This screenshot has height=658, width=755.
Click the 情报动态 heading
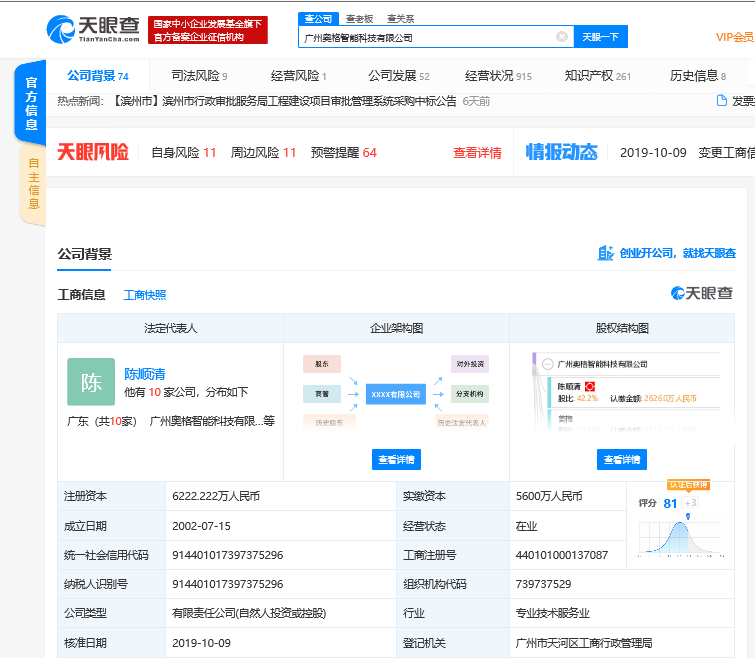point(561,152)
